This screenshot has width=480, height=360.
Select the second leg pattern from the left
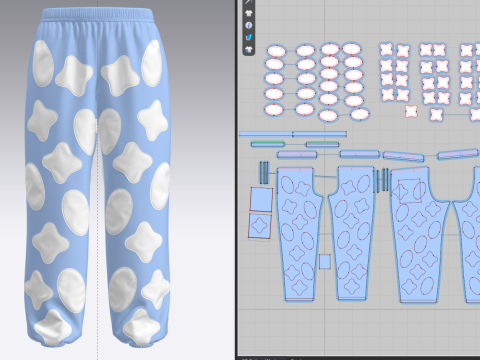(352, 233)
